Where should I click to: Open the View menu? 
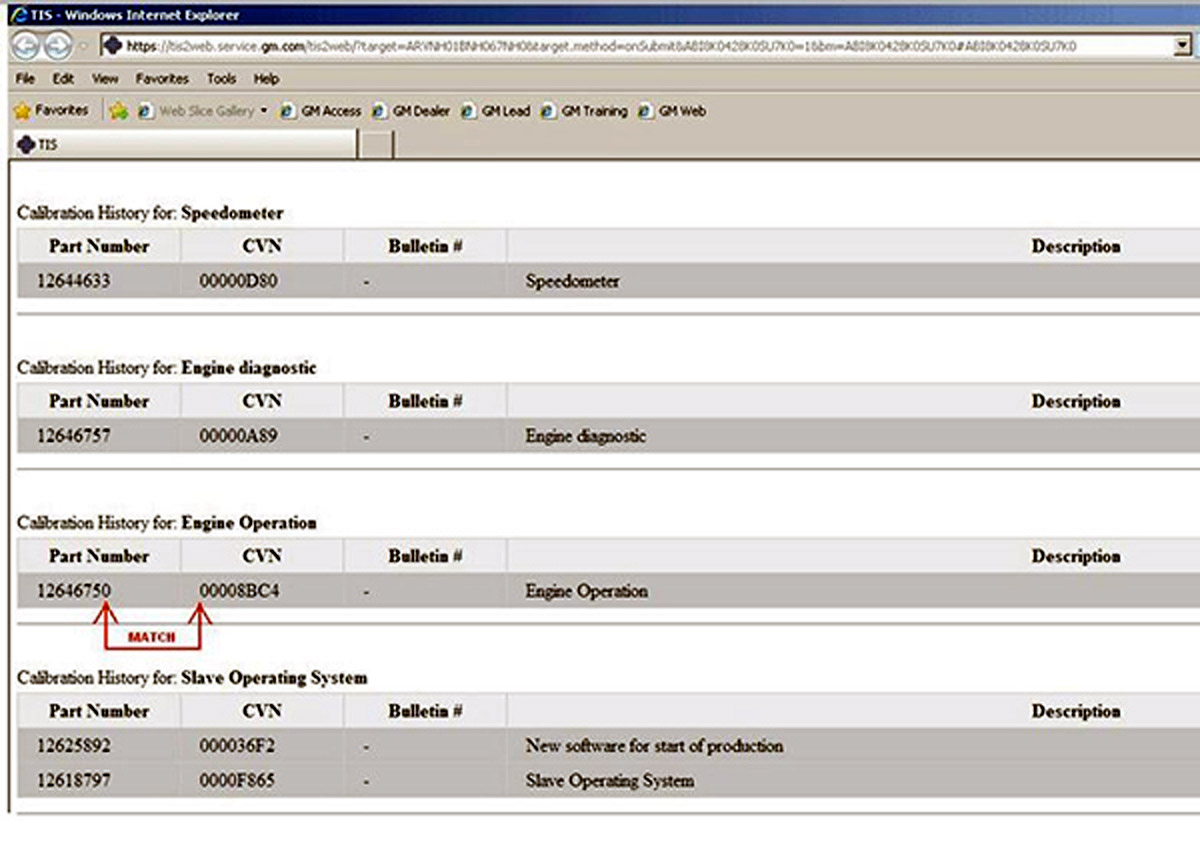103,79
